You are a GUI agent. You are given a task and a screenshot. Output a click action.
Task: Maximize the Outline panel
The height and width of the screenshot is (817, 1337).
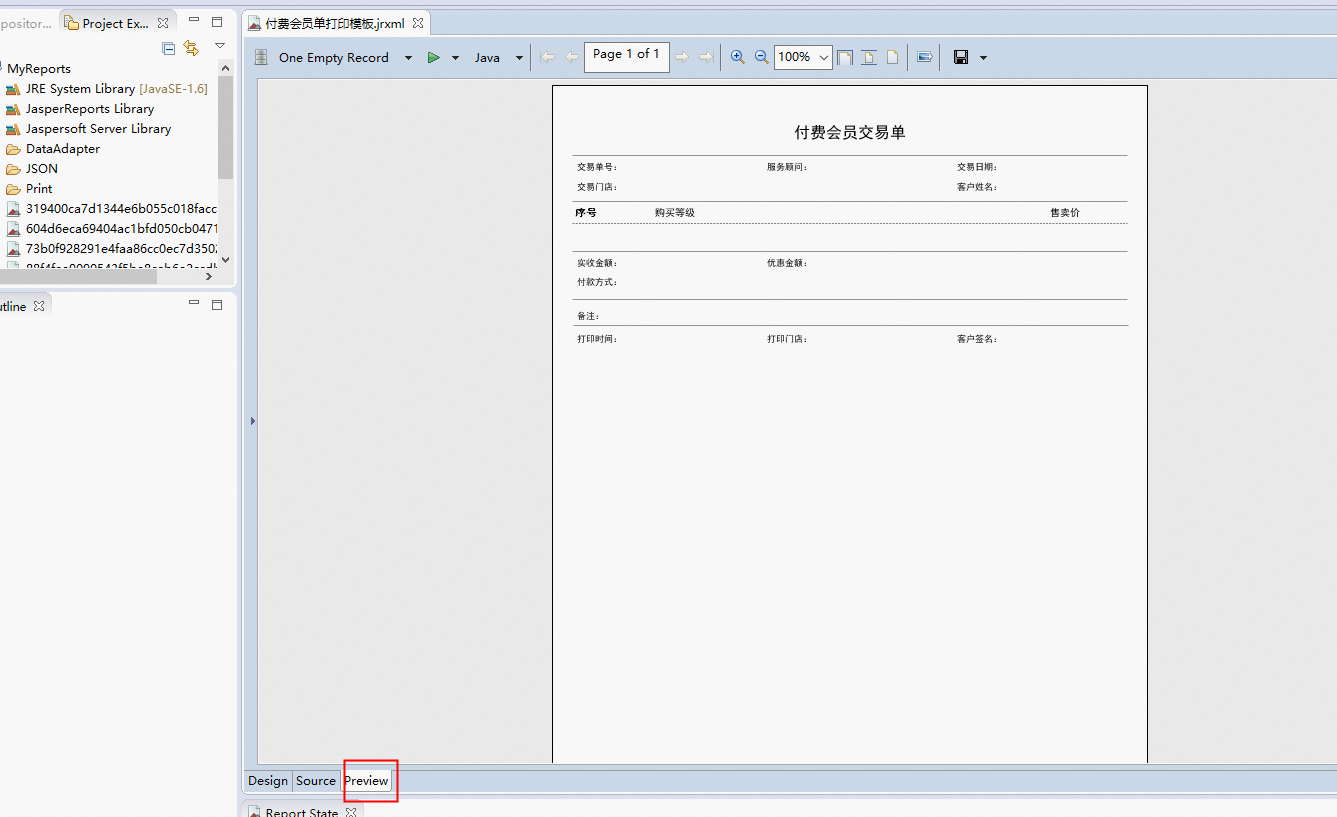(217, 305)
